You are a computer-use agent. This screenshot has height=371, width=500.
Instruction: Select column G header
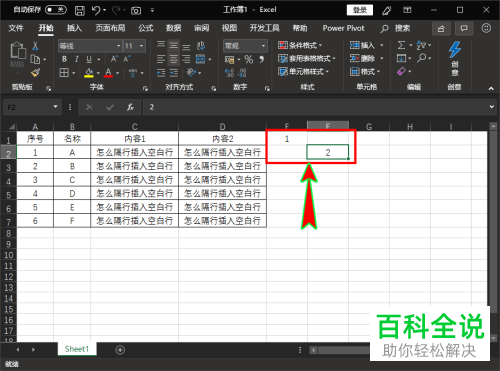pos(369,127)
